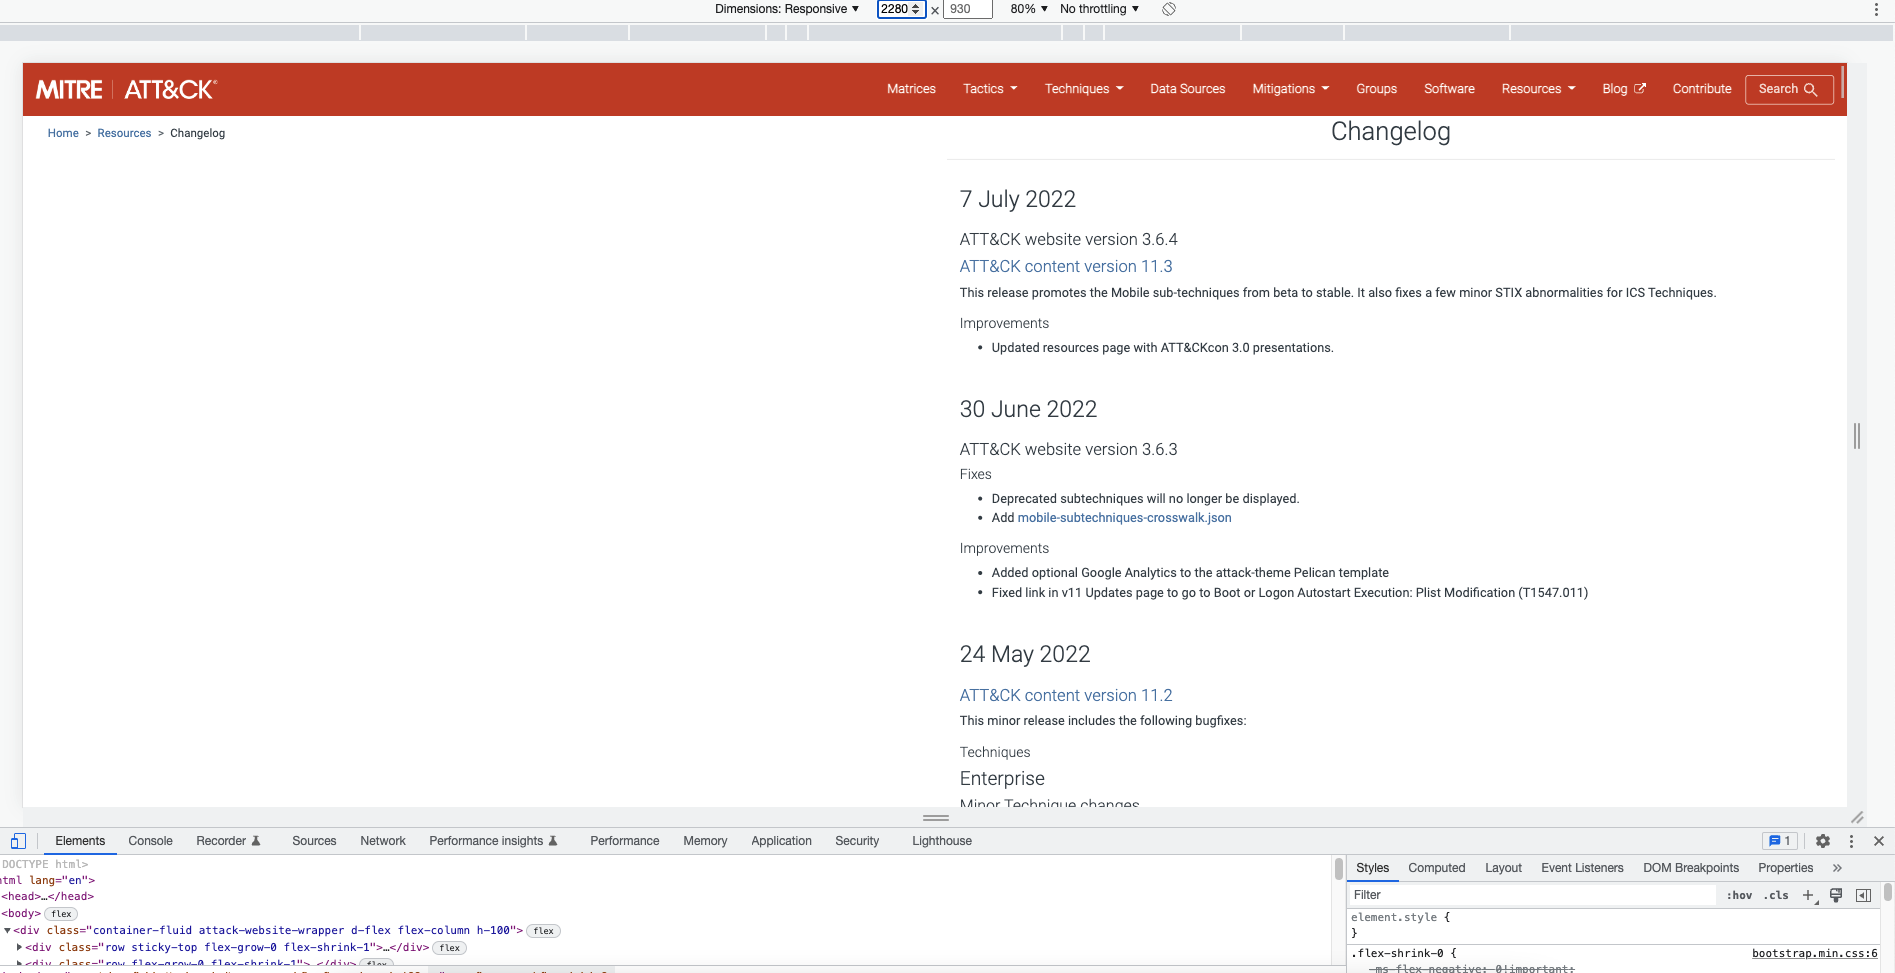Image resolution: width=1895 pixels, height=973 pixels.
Task: Switch to the Computed tab
Action: click(x=1436, y=868)
